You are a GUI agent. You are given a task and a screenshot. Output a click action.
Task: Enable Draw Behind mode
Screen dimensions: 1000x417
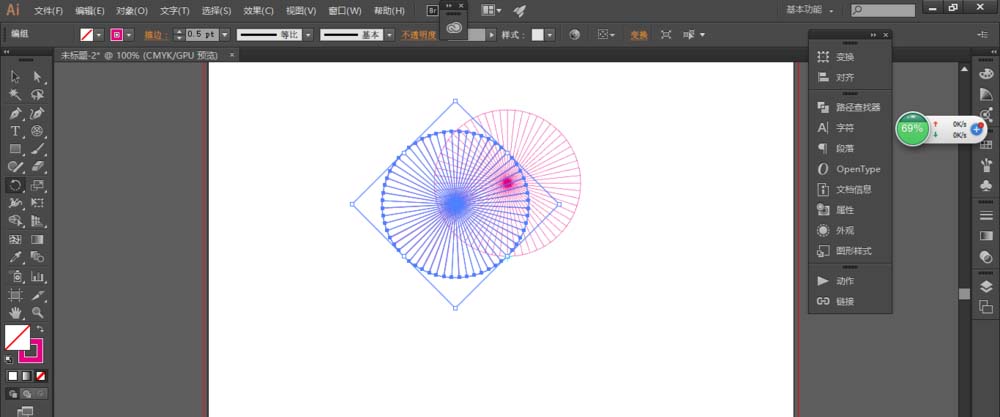[27, 394]
